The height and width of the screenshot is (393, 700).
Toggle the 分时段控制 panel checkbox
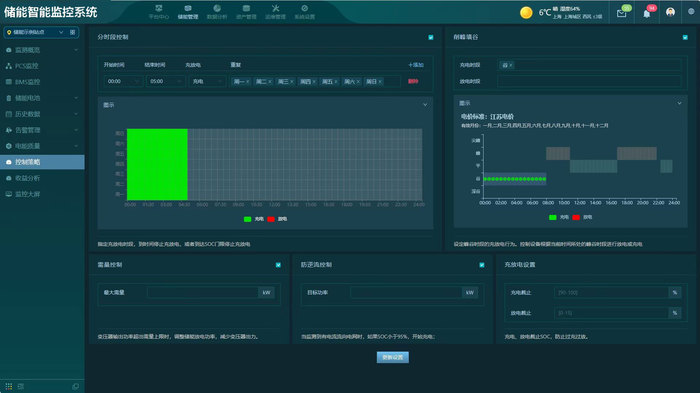click(x=431, y=38)
